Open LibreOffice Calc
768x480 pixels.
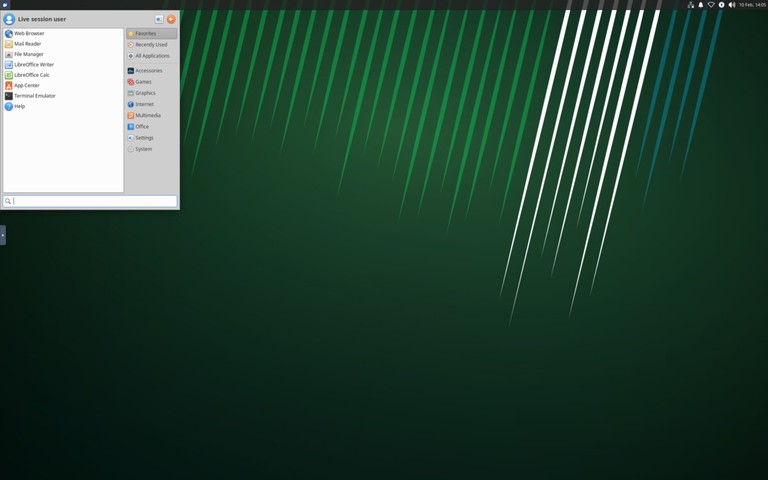tap(63, 75)
